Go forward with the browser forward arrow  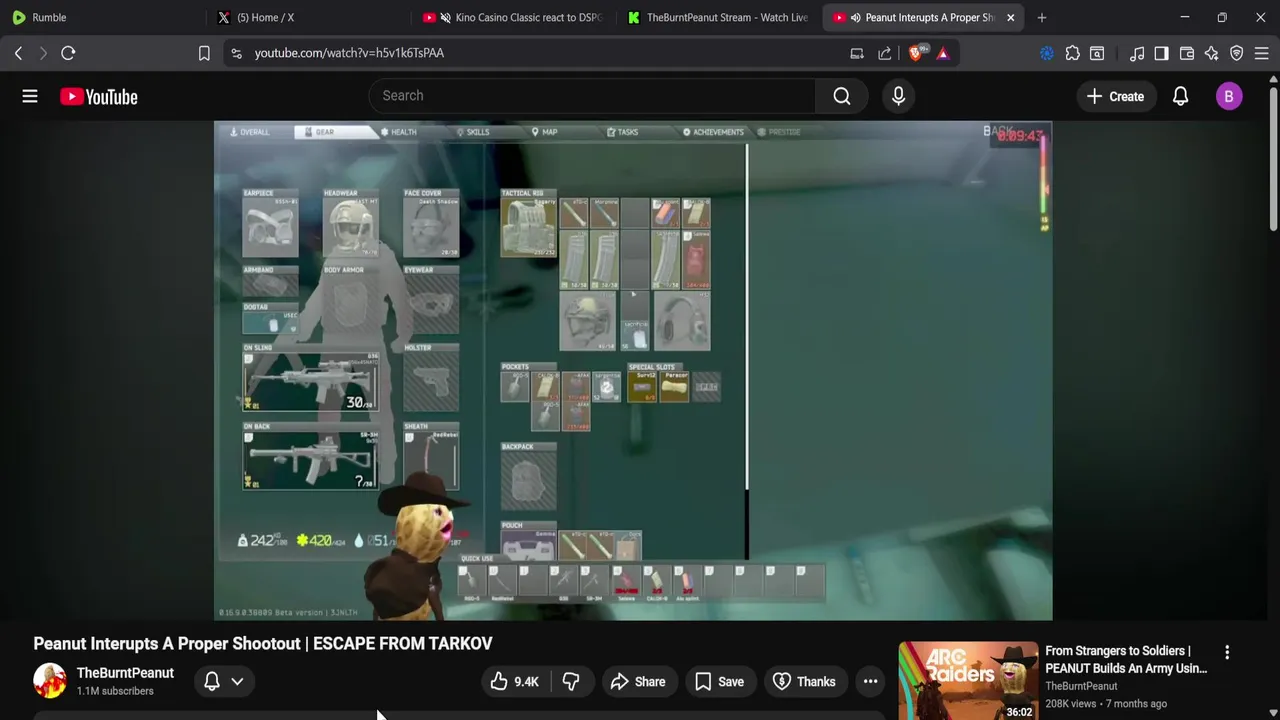pyautogui.click(x=43, y=53)
